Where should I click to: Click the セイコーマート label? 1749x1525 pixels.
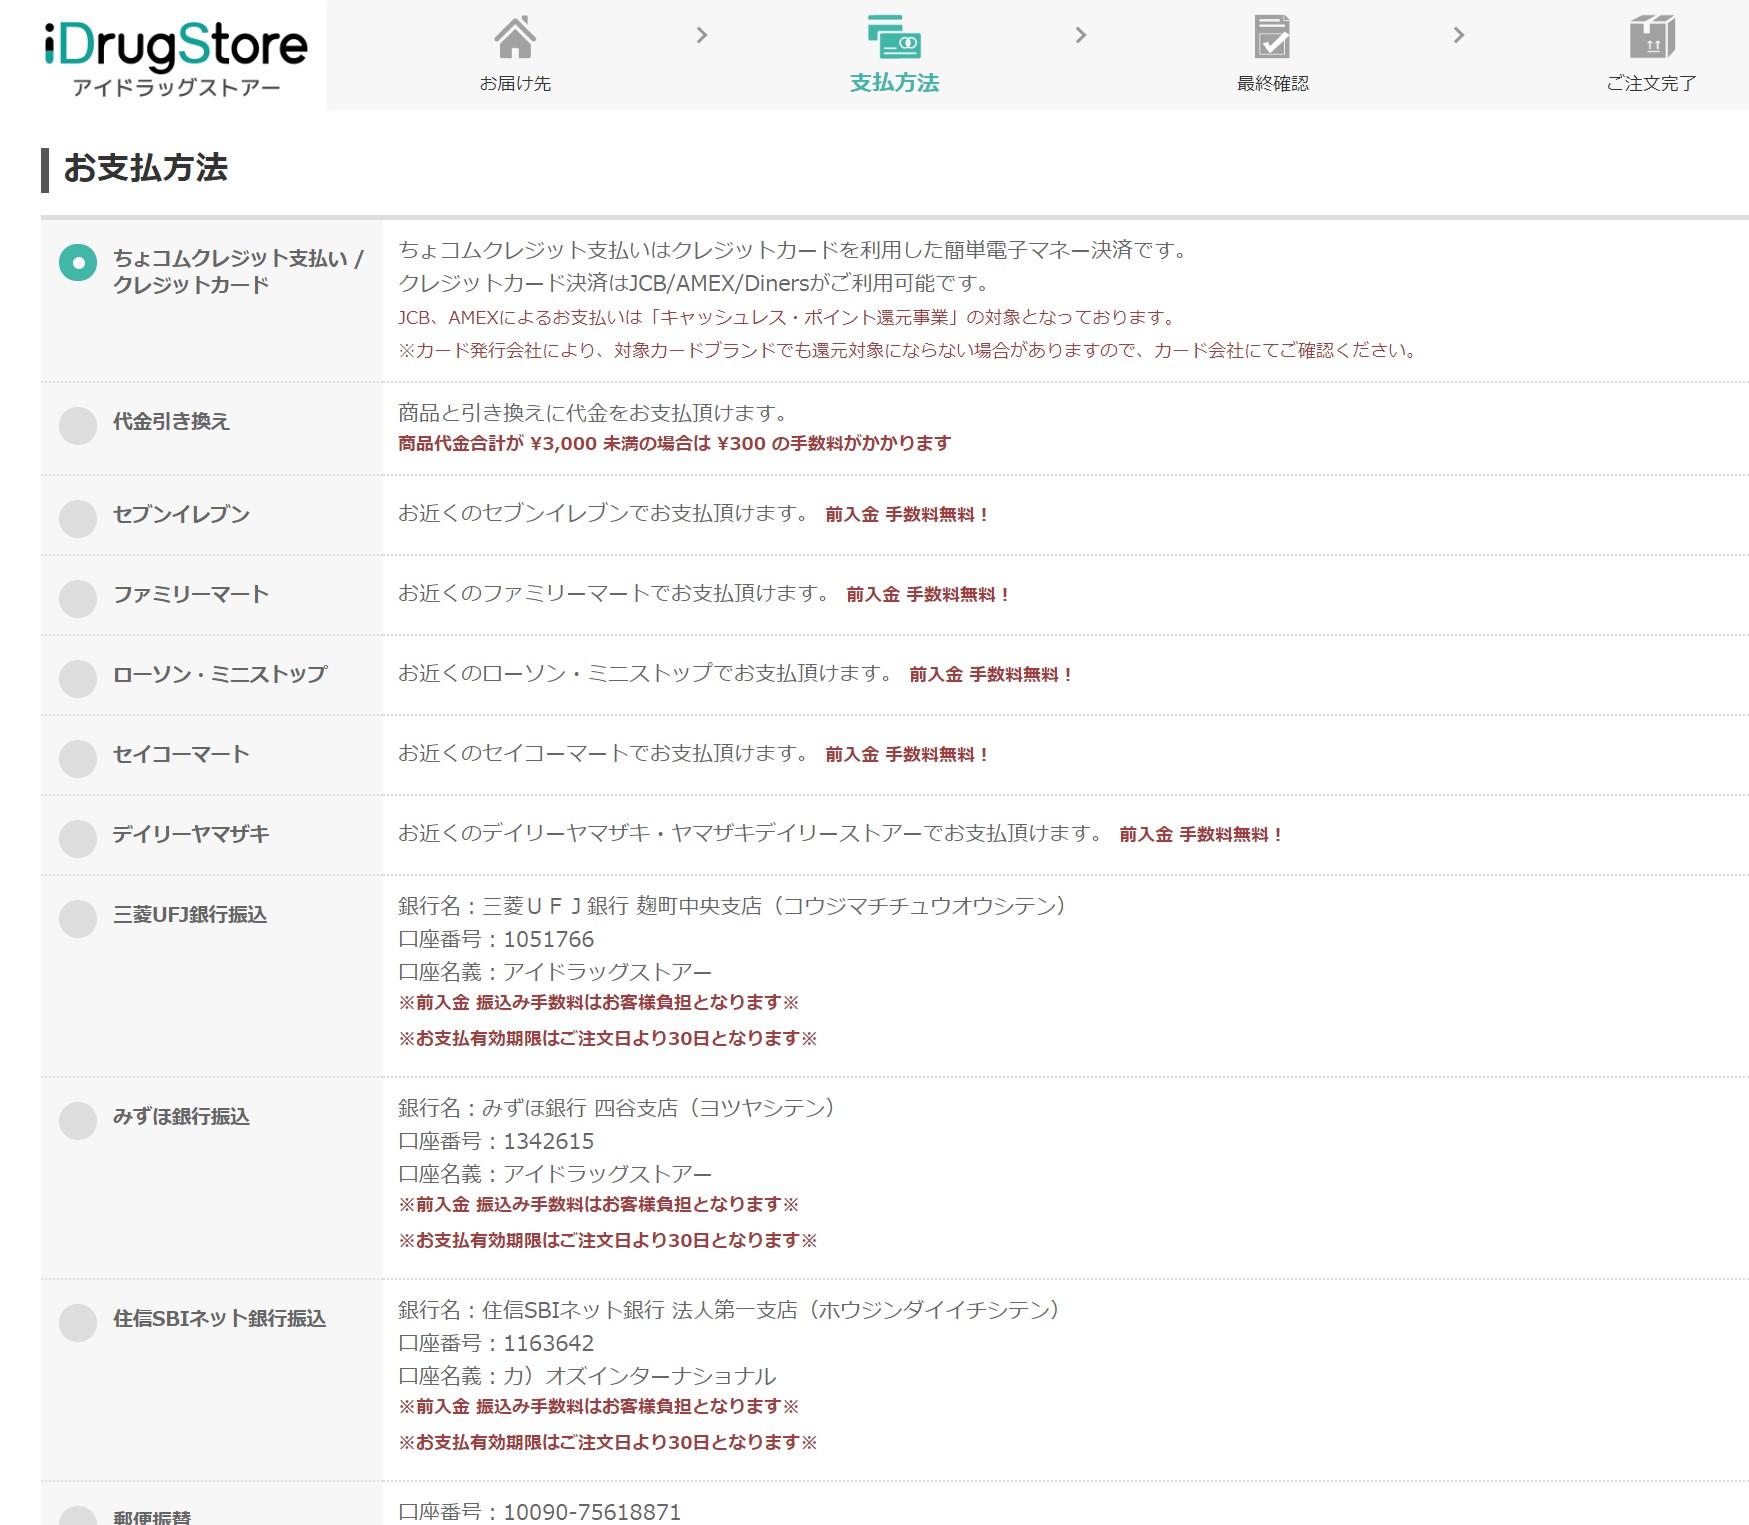tap(181, 755)
